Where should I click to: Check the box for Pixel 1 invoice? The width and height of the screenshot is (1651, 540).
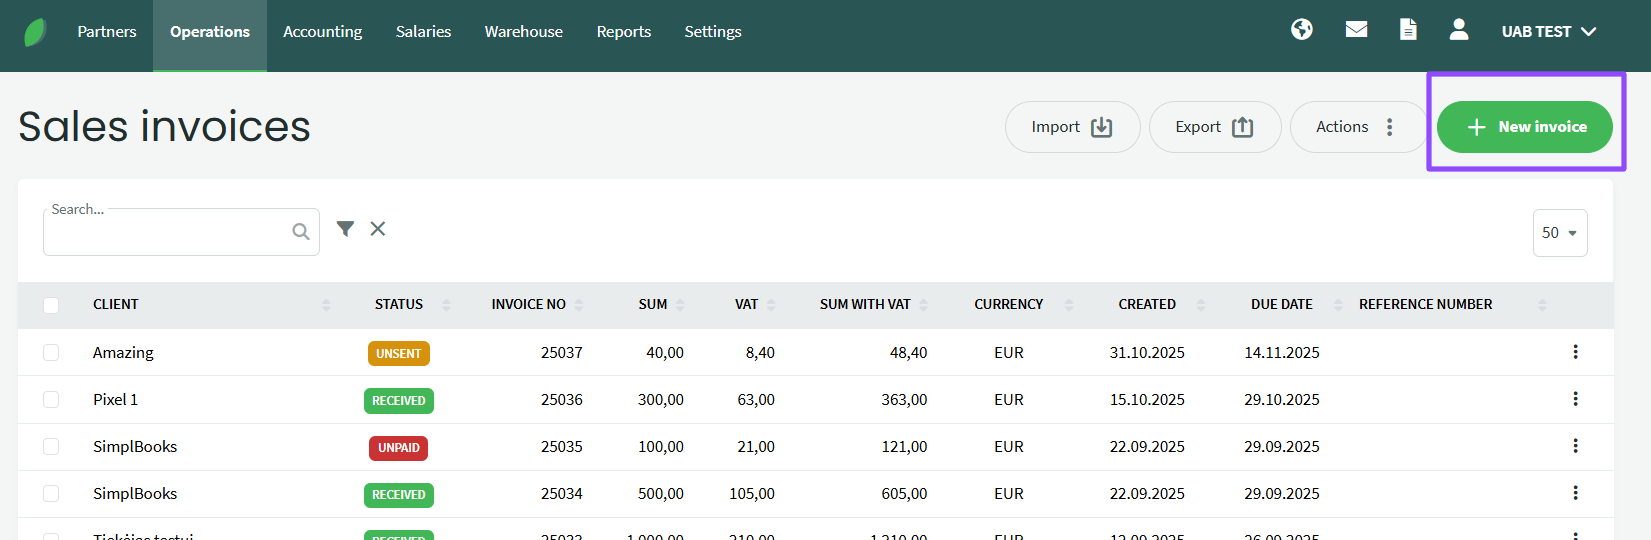[51, 400]
